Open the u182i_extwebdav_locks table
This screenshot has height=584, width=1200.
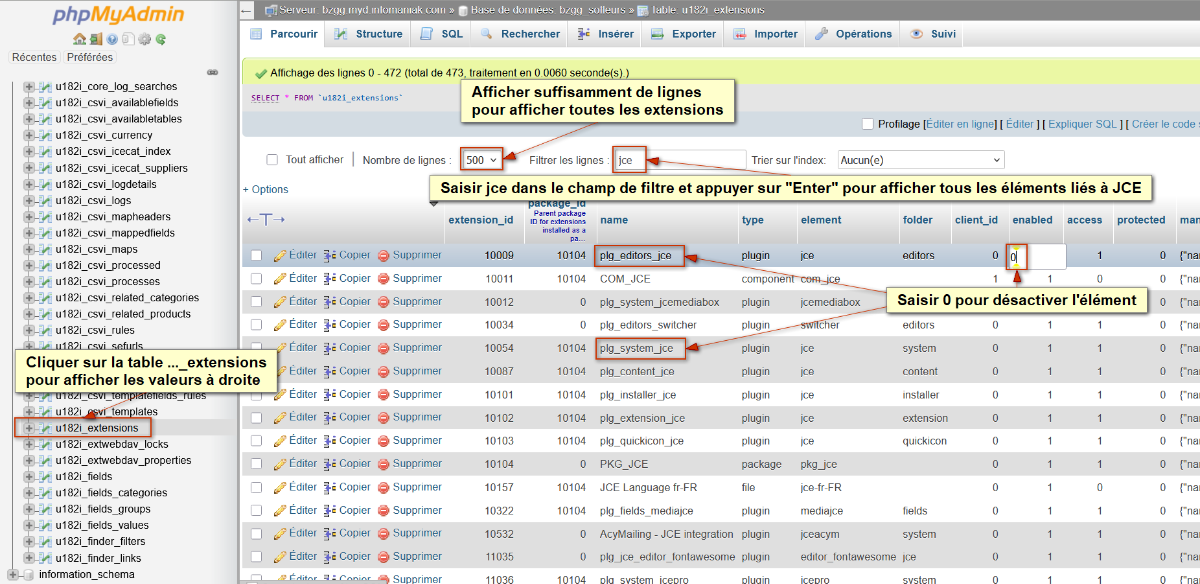[x=112, y=444]
